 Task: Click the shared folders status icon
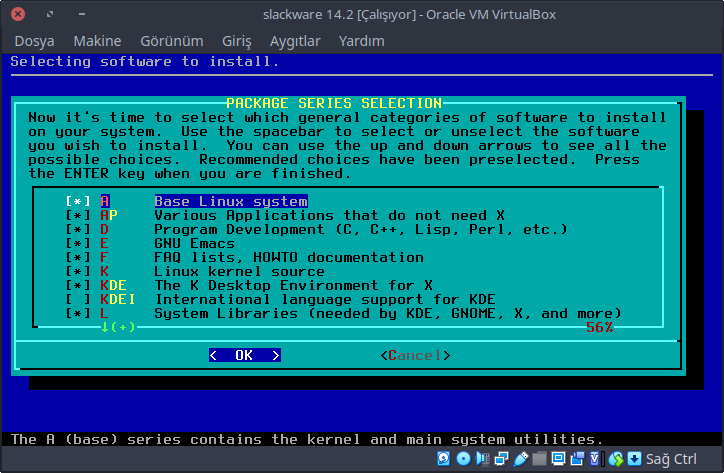pyautogui.click(x=539, y=459)
